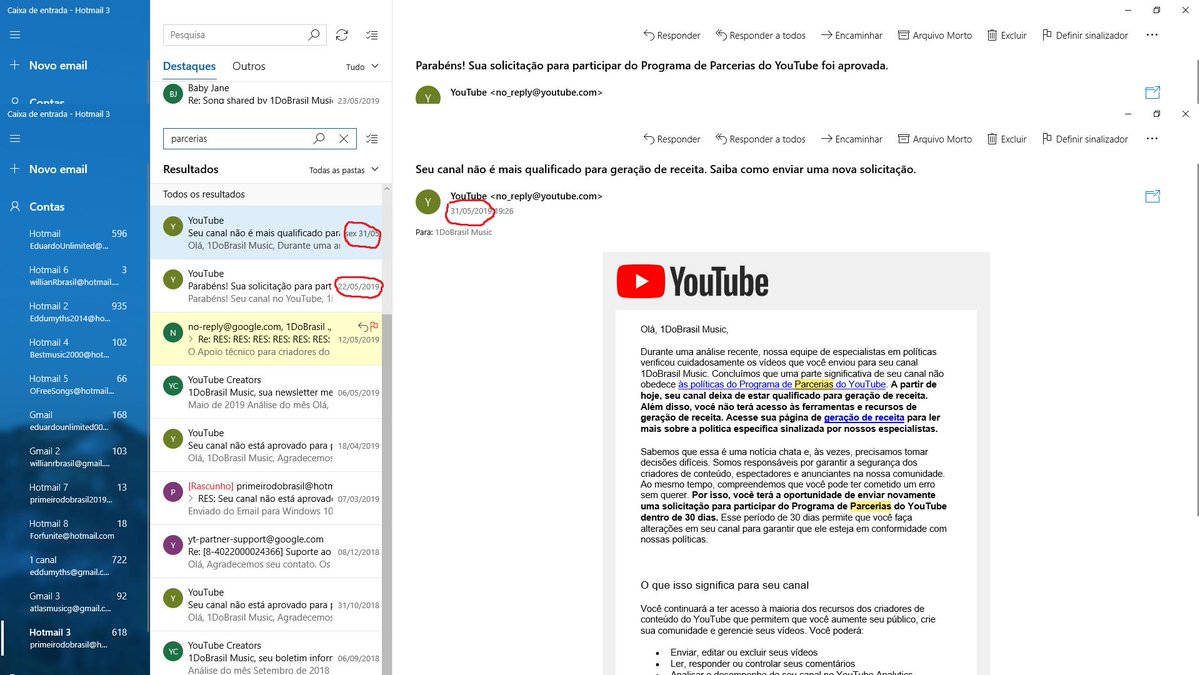Select the Hotmail account with 596 unread
This screenshot has width=1200, height=675.
(x=75, y=240)
